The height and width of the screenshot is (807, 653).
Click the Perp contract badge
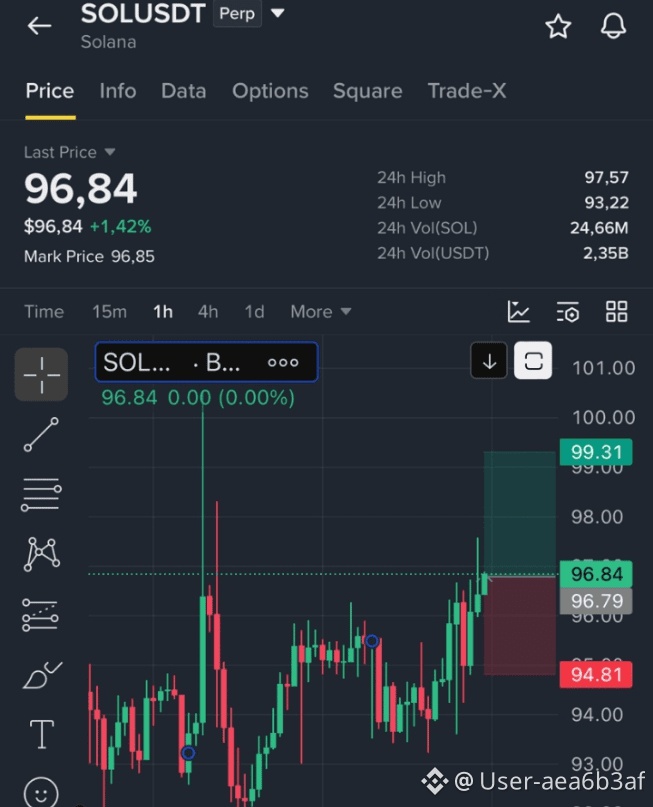(x=237, y=13)
